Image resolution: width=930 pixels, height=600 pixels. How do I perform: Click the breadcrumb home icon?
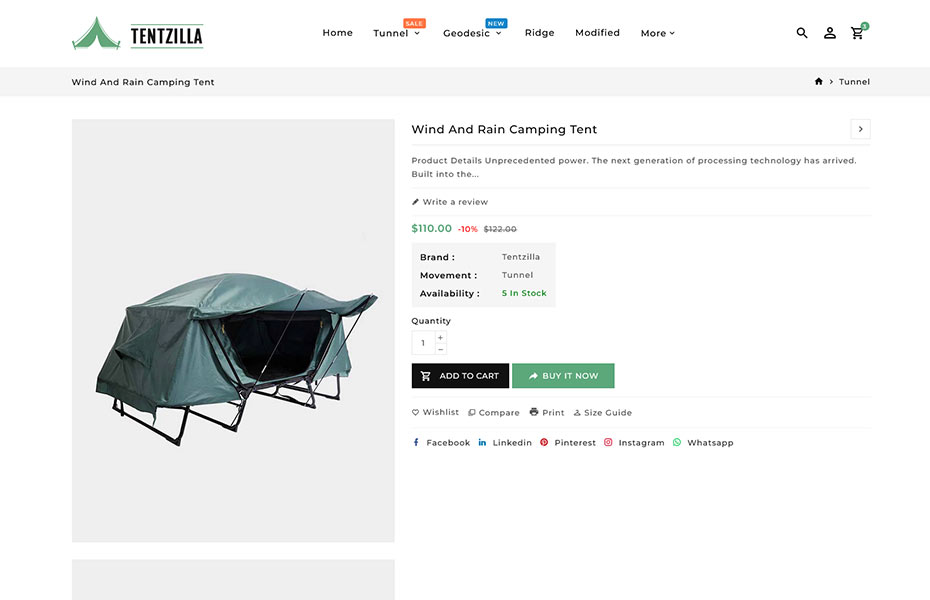(819, 82)
